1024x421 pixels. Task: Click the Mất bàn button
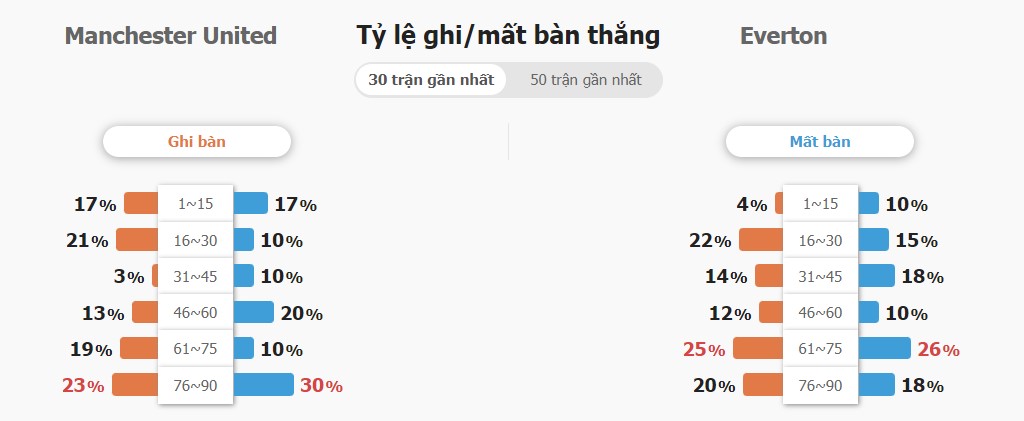tap(820, 142)
